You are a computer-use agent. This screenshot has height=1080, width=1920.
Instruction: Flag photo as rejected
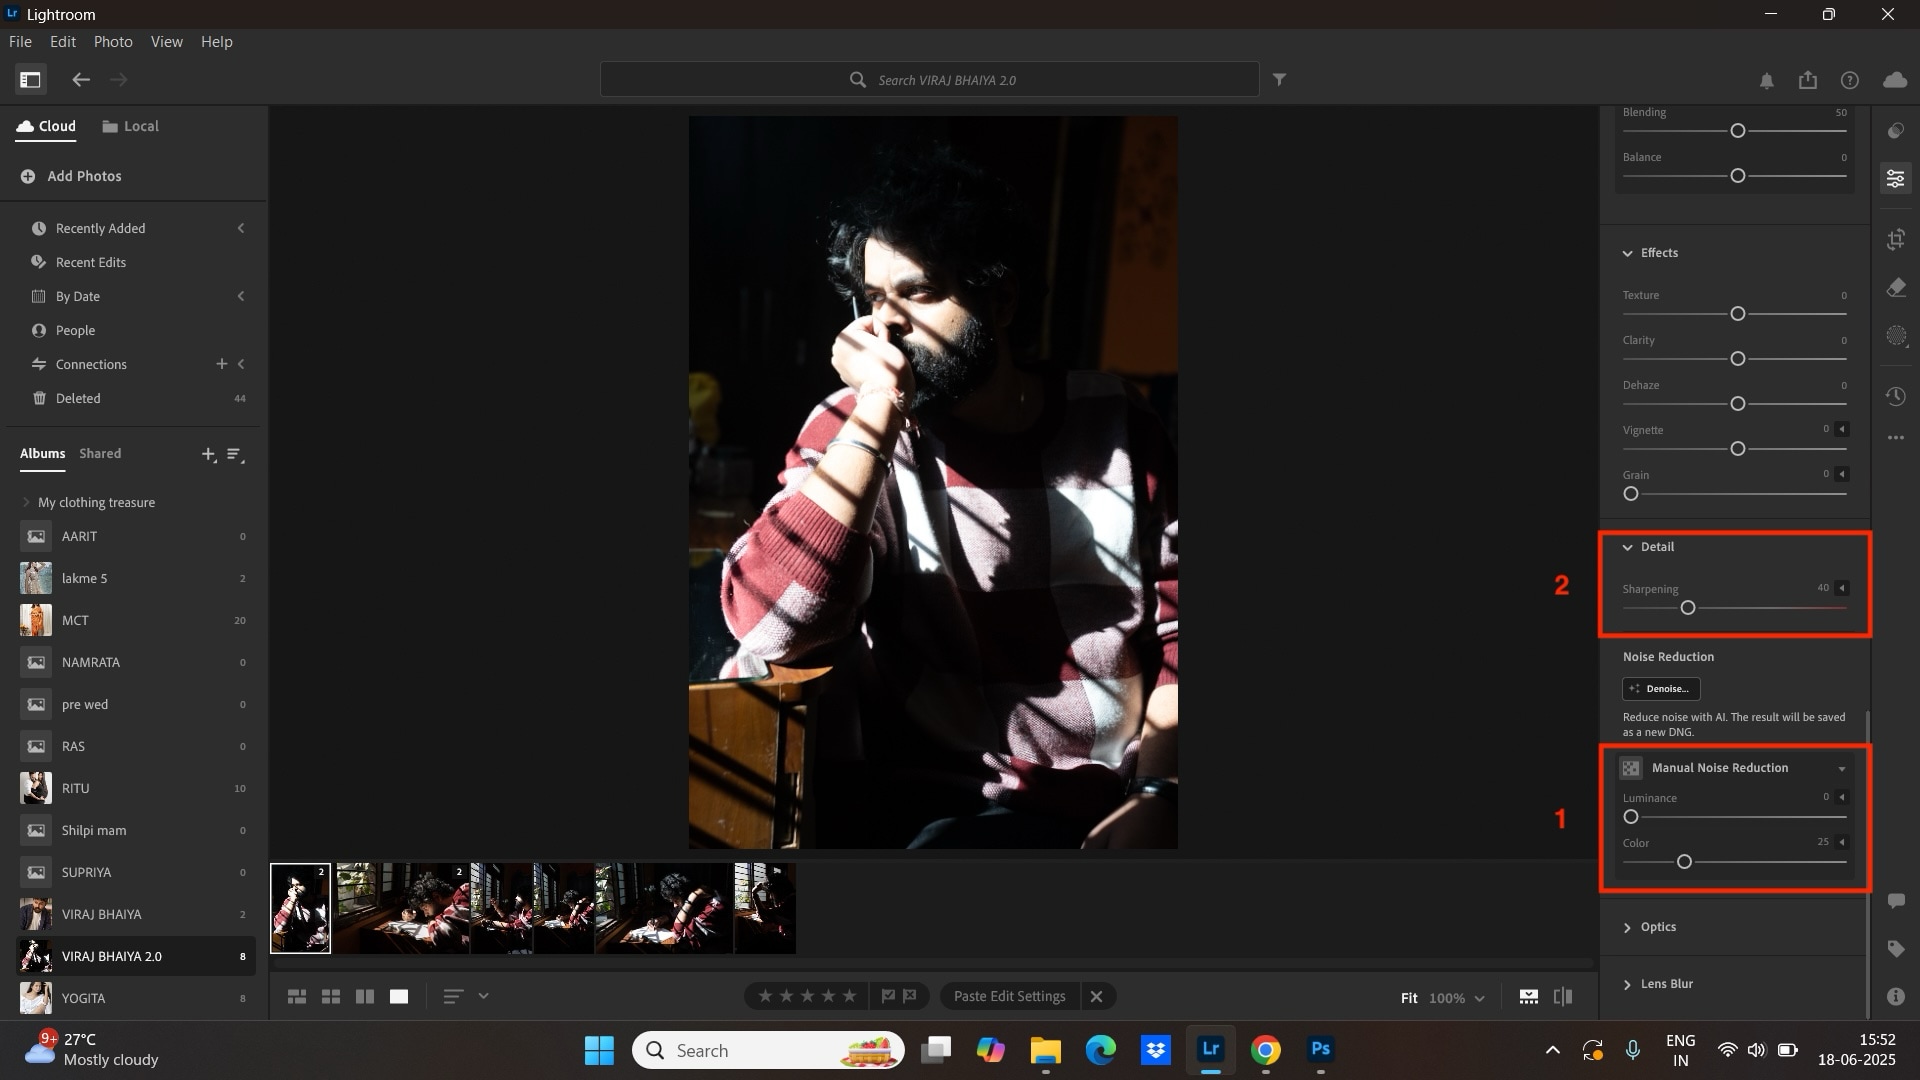[910, 996]
